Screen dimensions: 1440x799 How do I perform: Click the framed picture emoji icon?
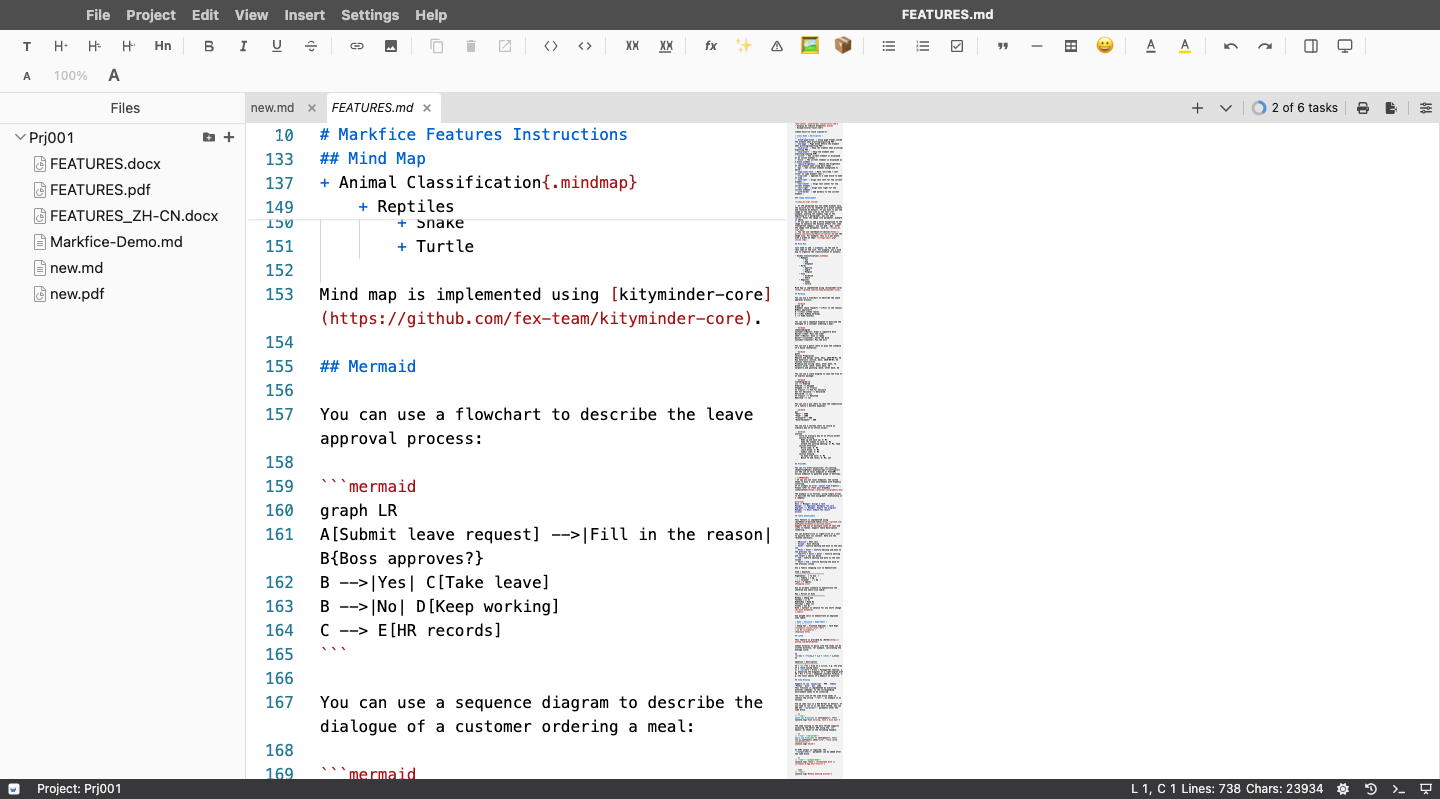pyautogui.click(x=810, y=46)
